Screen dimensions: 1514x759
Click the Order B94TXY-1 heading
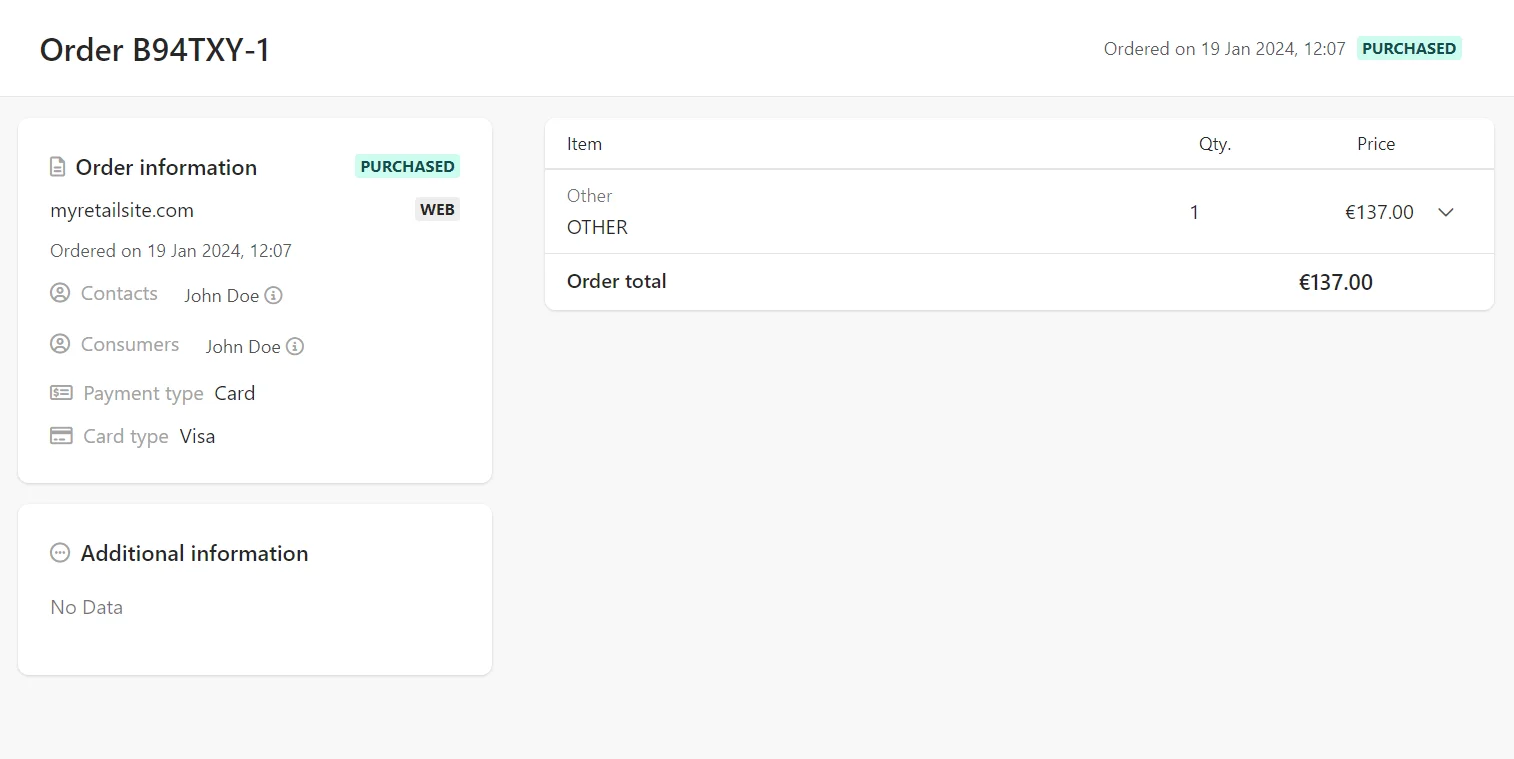tap(155, 50)
